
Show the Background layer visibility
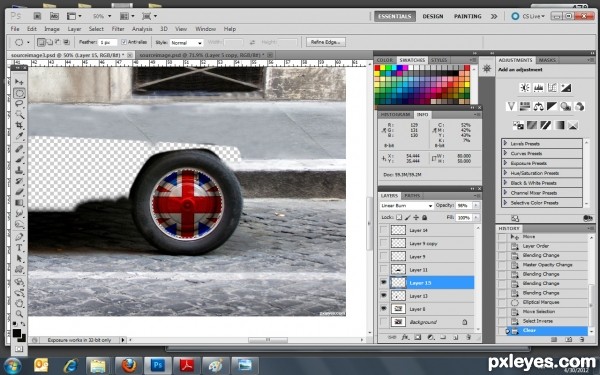[x=383, y=322]
